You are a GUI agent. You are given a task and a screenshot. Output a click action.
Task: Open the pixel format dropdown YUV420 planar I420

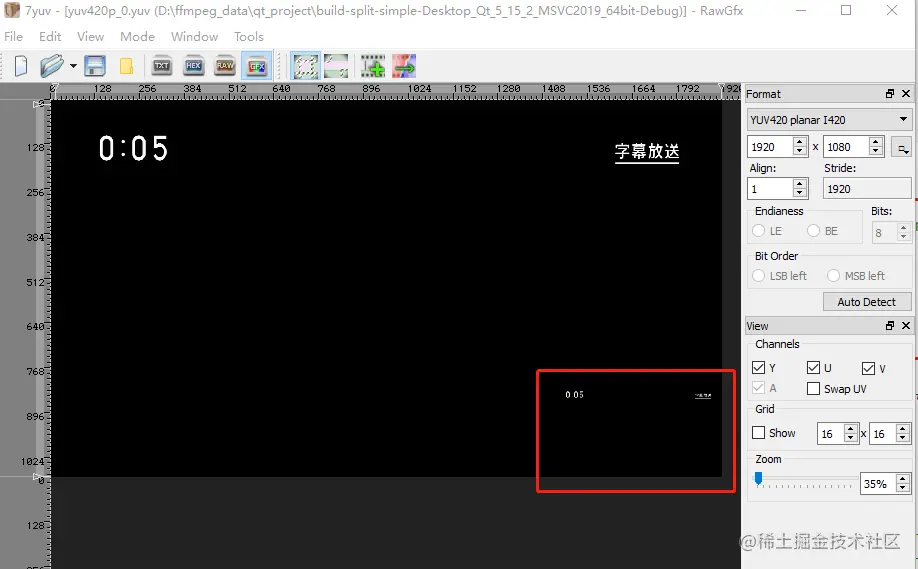830,119
